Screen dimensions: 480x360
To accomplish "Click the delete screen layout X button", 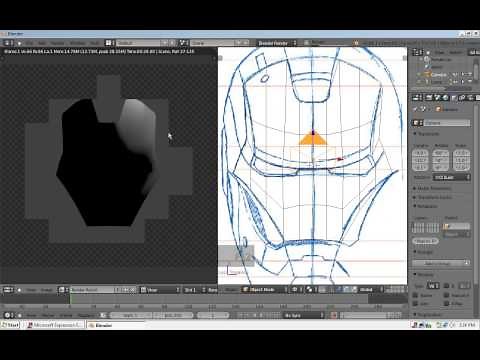I will coord(173,43).
